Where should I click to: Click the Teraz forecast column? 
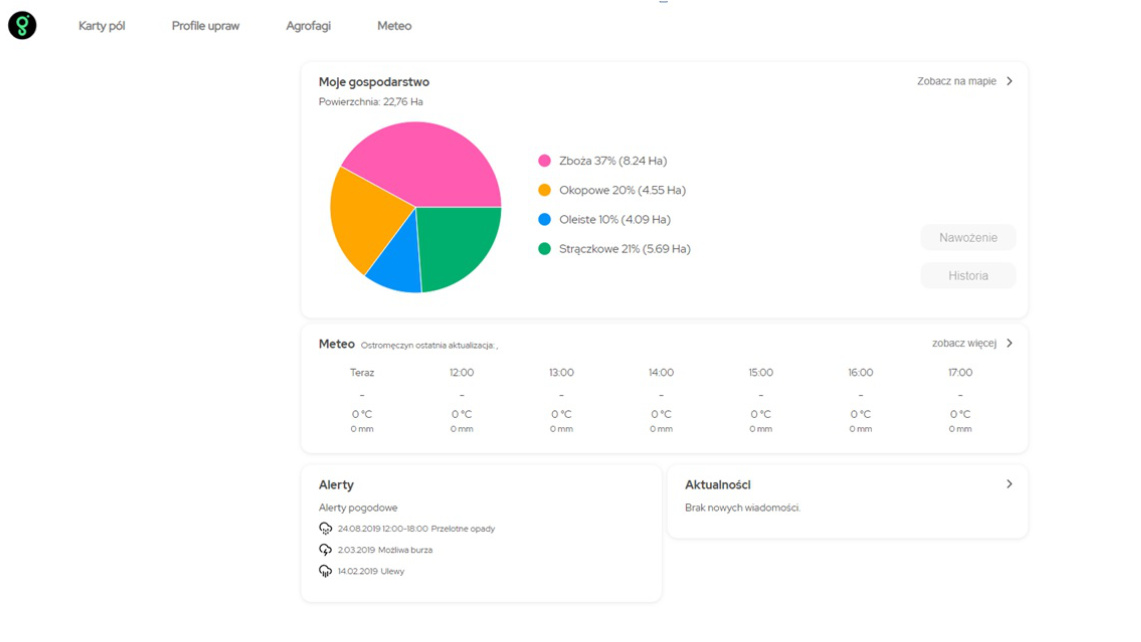point(361,398)
